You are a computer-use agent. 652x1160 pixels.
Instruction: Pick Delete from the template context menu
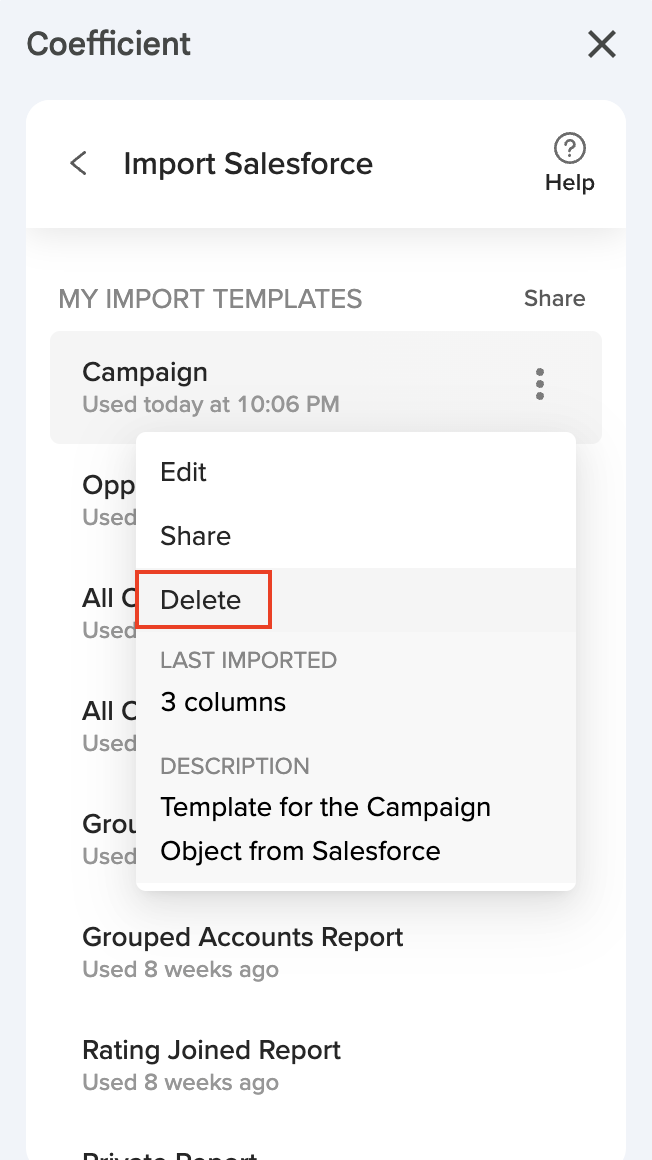(201, 600)
